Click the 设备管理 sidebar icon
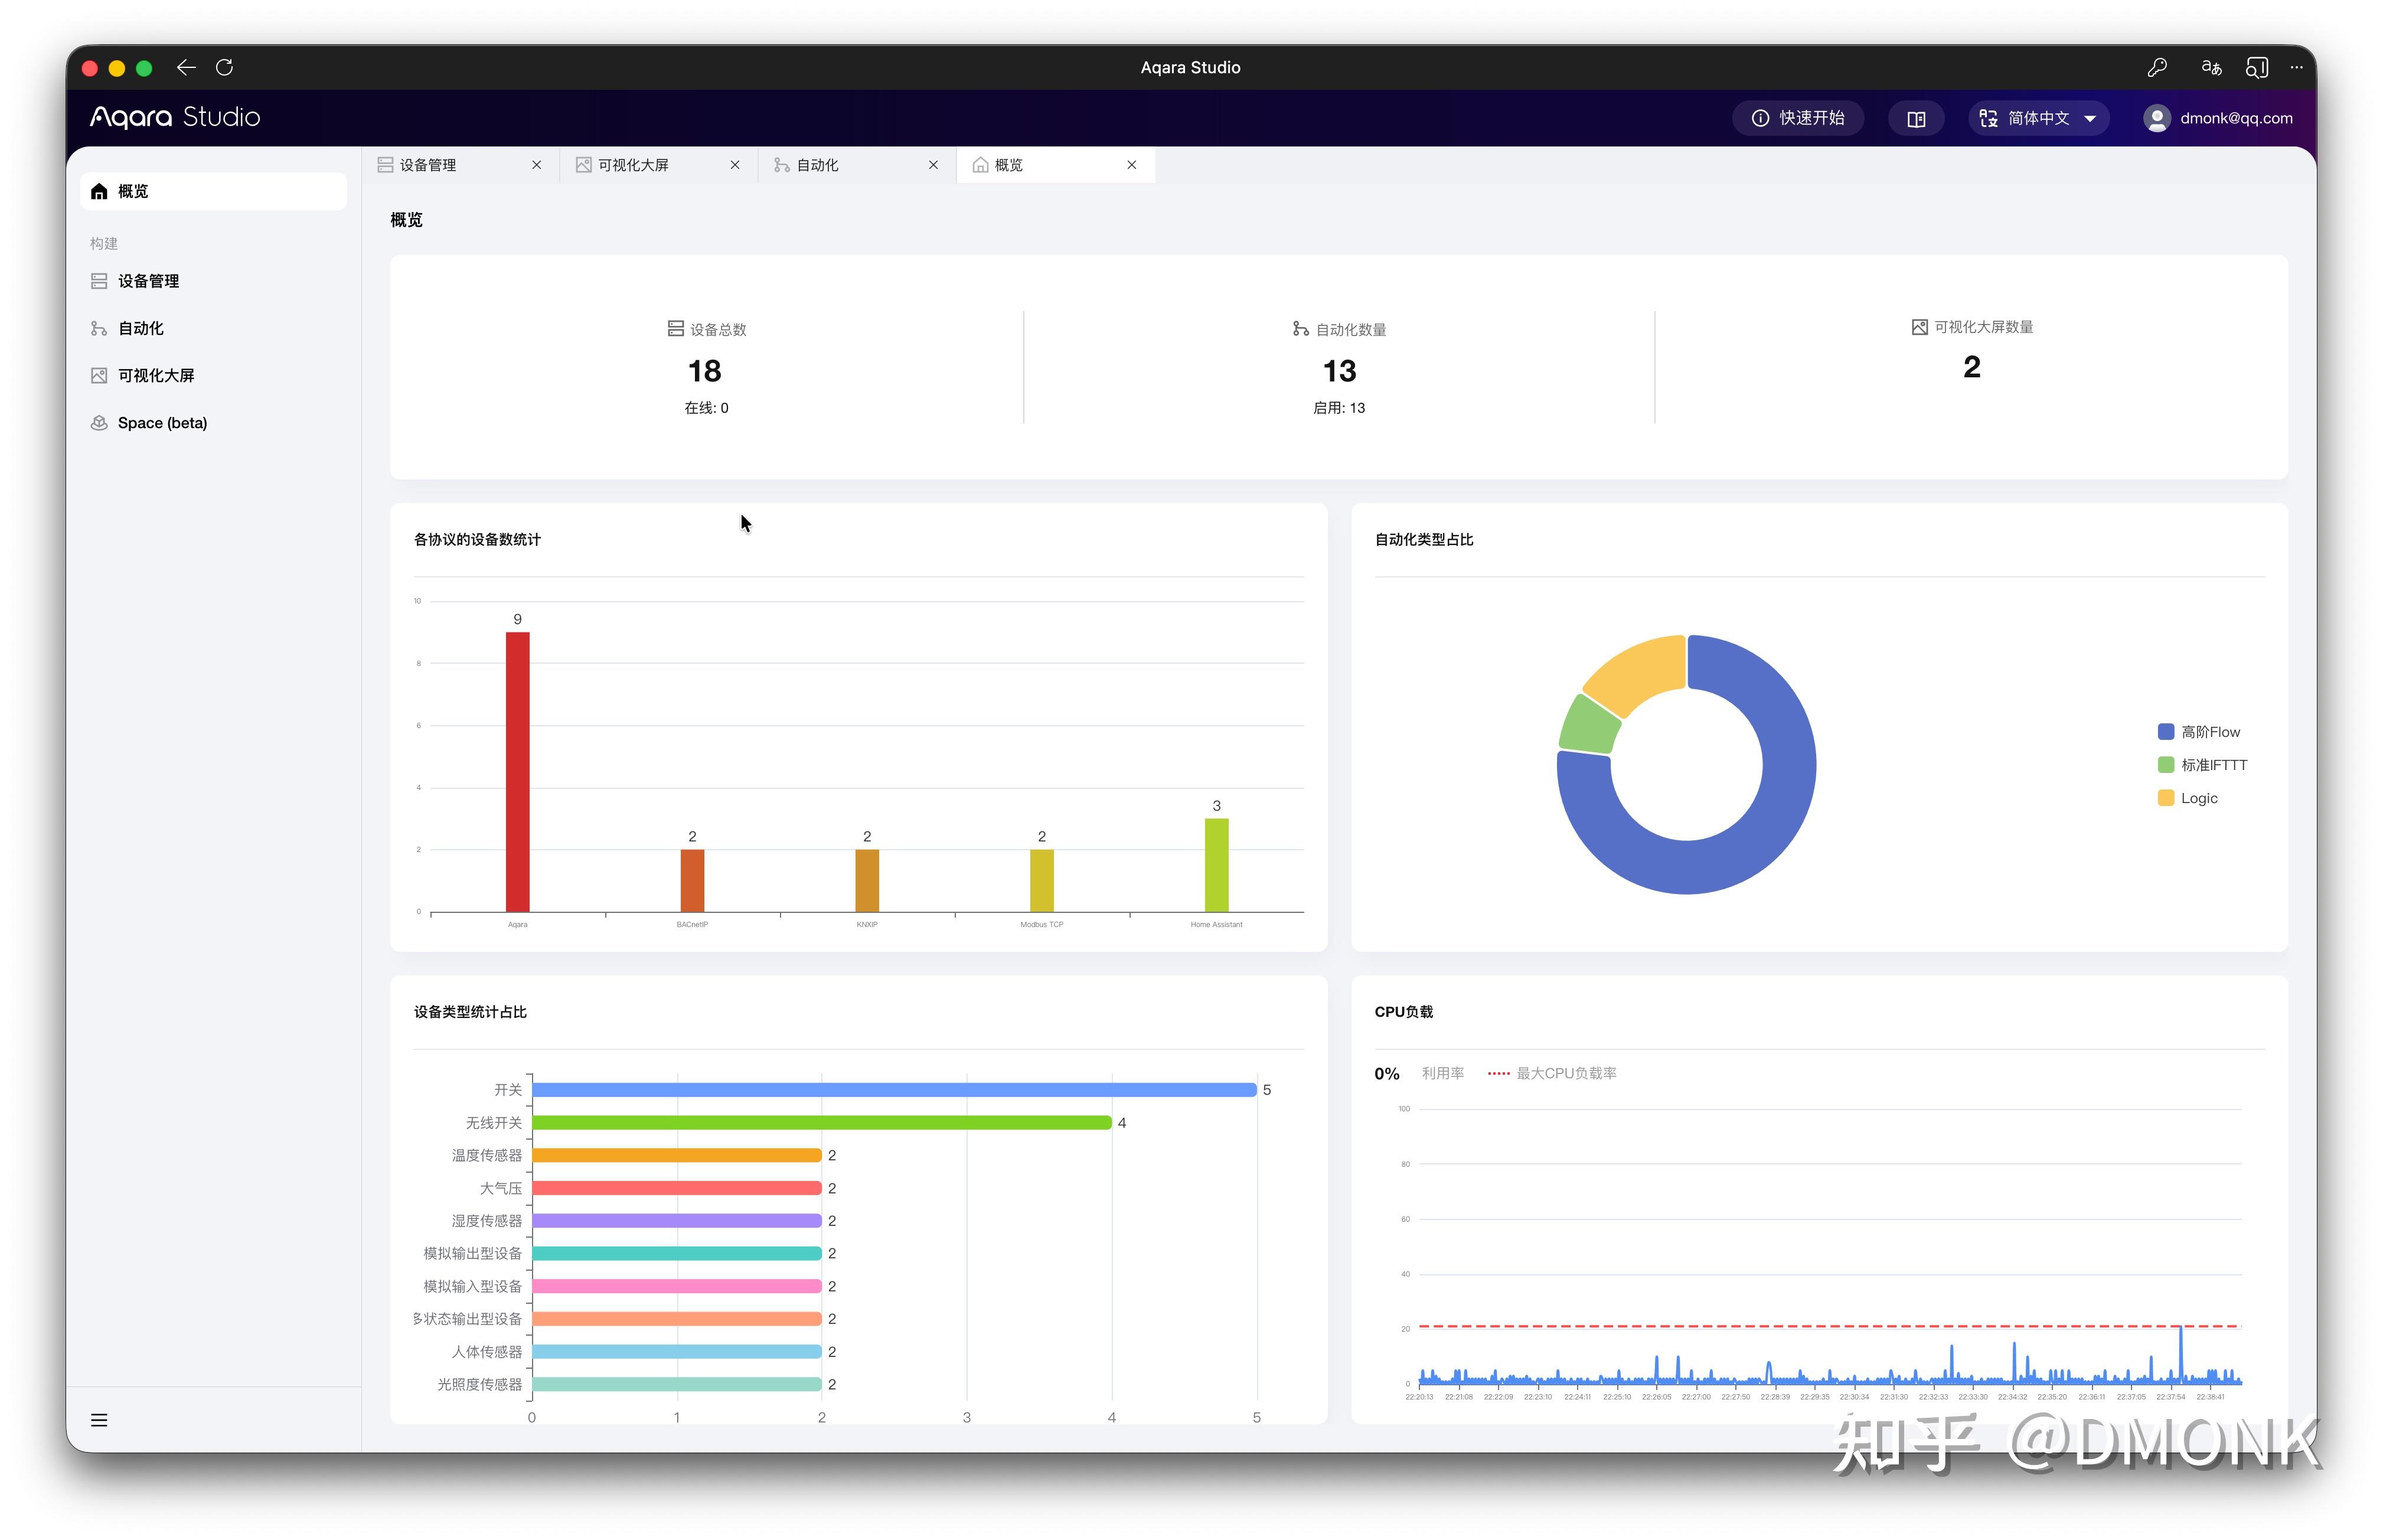Image resolution: width=2383 pixels, height=1540 pixels. click(x=99, y=281)
